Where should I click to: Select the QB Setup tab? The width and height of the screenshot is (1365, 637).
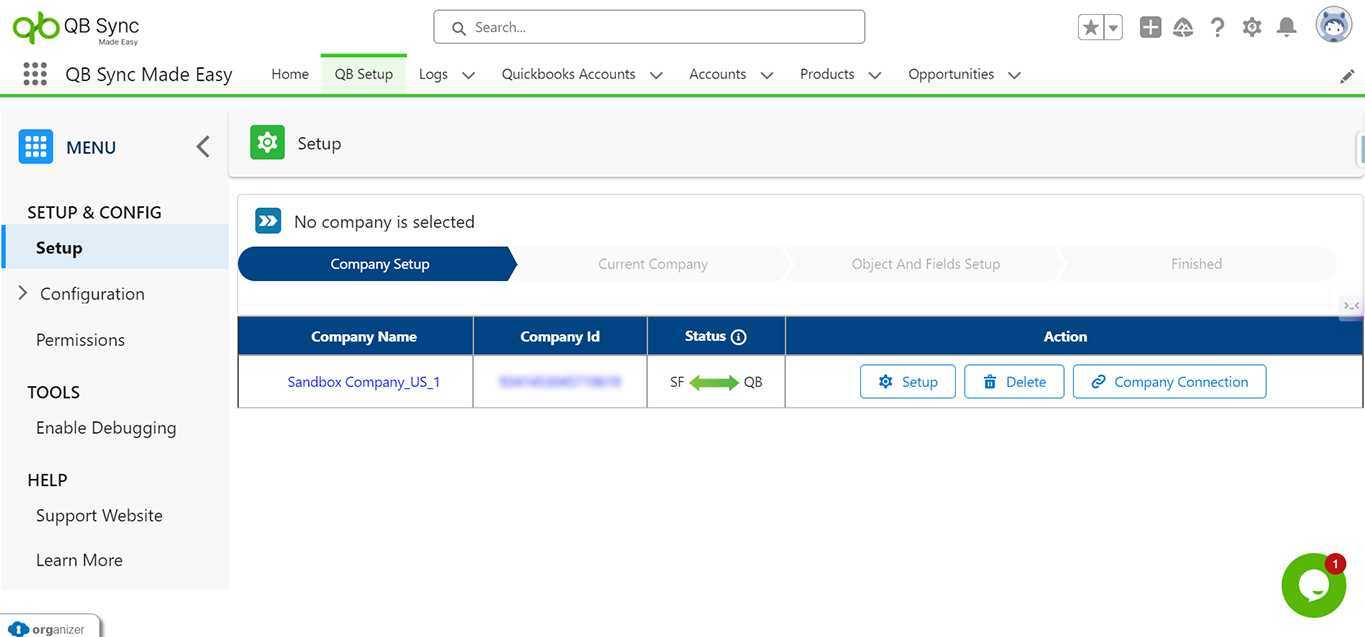tap(364, 74)
